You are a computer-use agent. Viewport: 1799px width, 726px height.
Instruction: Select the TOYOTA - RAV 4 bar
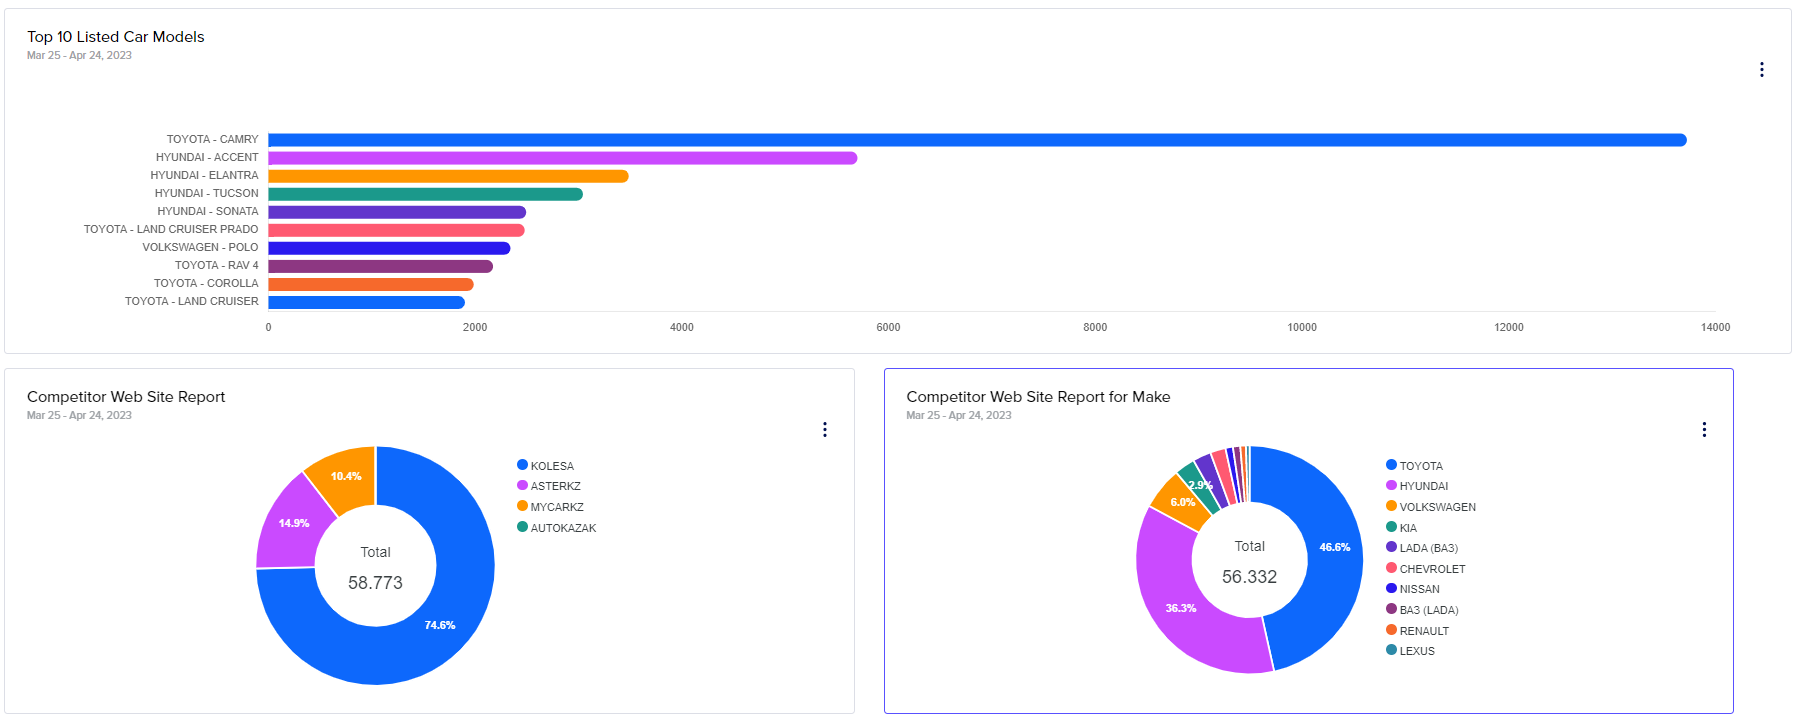tap(380, 266)
